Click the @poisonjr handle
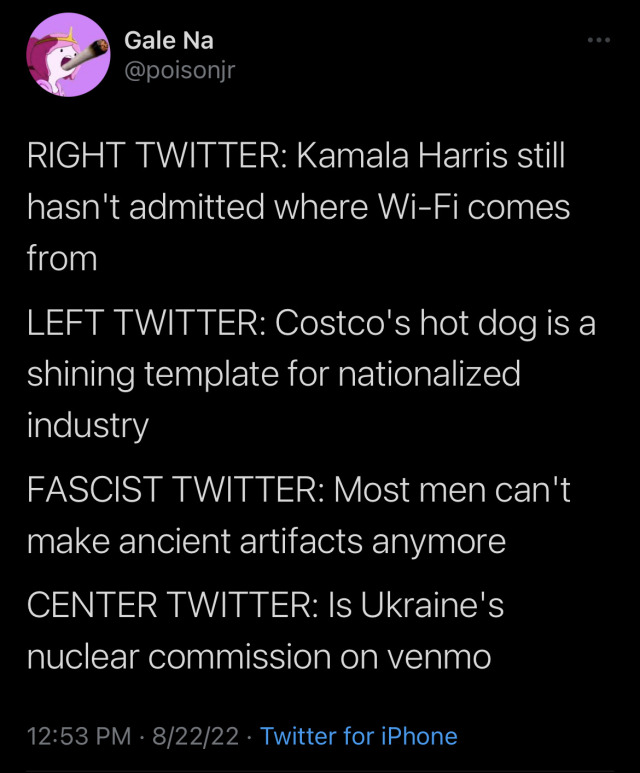The width and height of the screenshot is (640, 773). tap(179, 70)
